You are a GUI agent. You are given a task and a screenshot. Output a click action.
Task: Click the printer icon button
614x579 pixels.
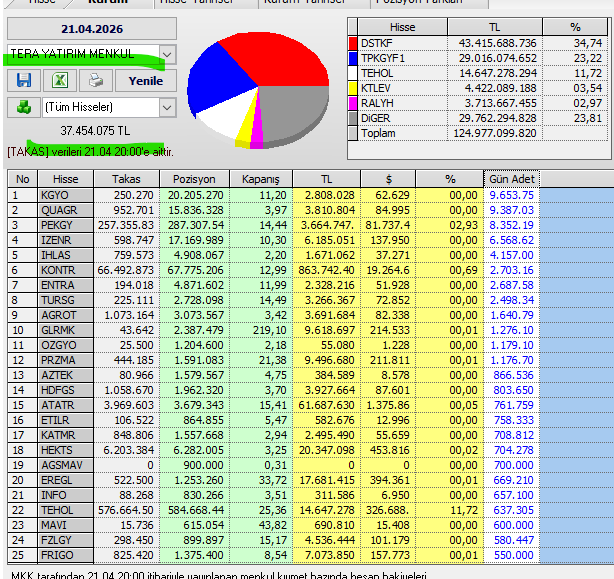(96, 81)
